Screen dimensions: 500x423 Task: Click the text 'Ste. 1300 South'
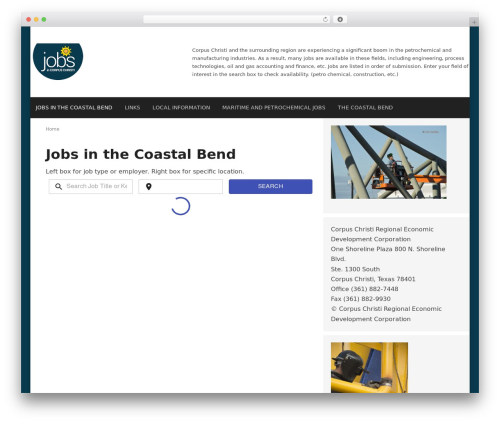point(355,269)
